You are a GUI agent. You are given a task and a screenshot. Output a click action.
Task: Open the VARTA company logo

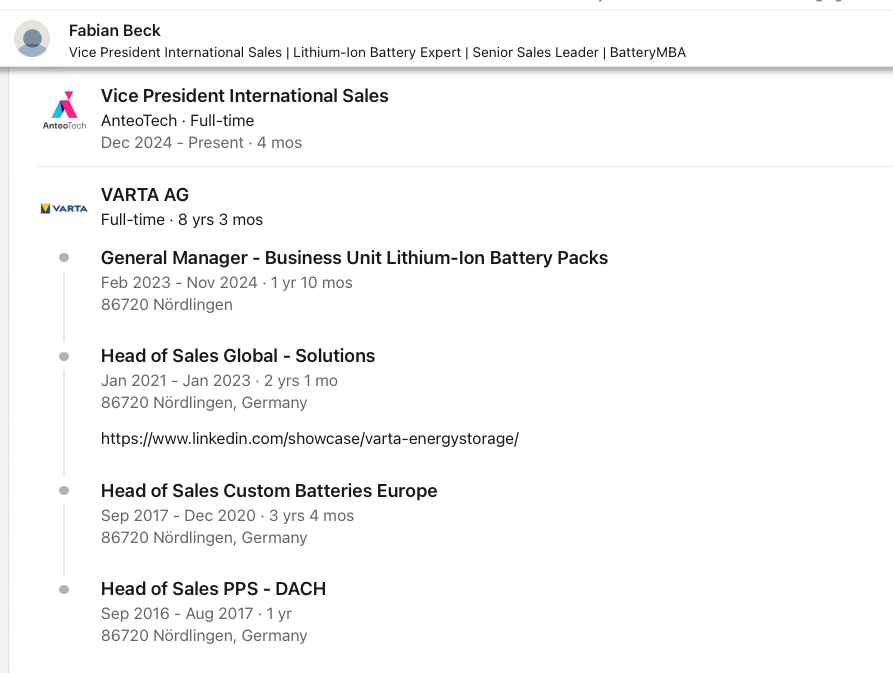coord(64,208)
